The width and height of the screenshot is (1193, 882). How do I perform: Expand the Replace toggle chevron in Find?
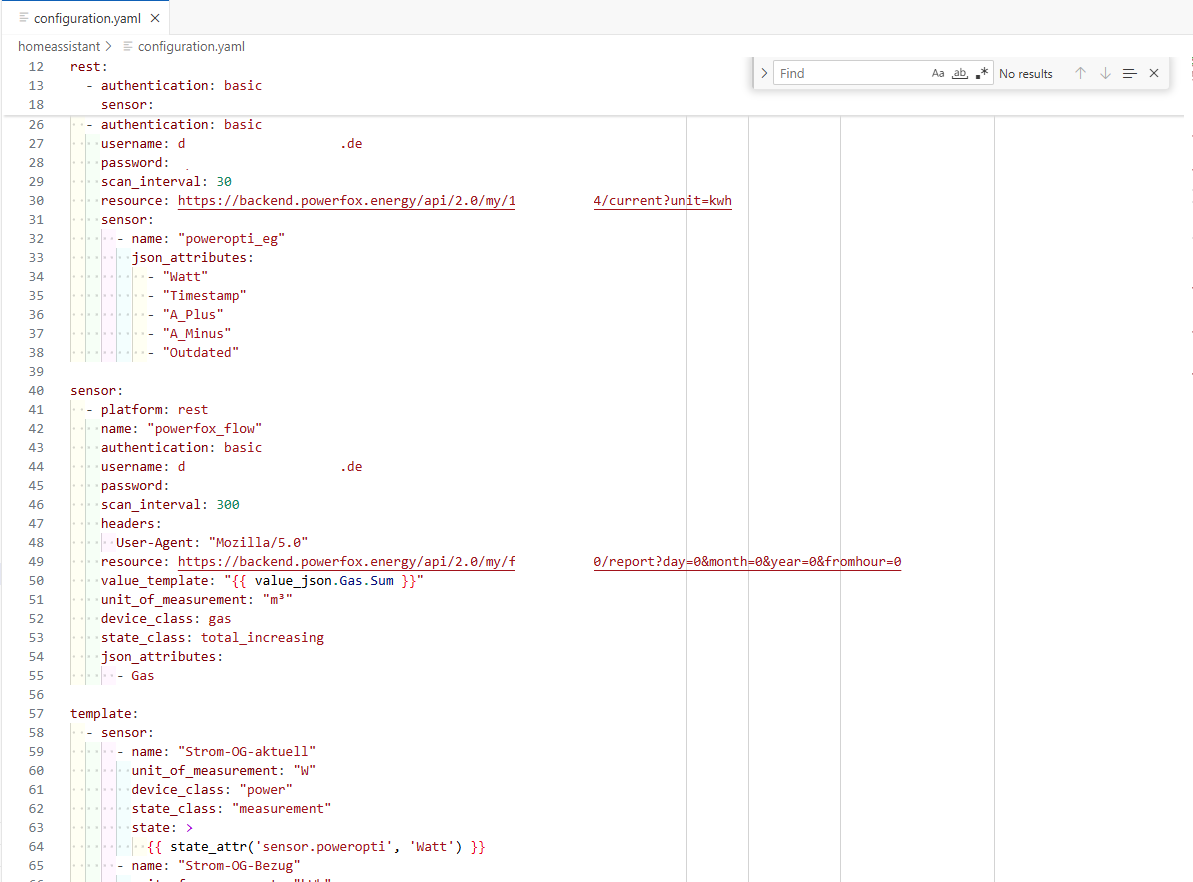764,73
